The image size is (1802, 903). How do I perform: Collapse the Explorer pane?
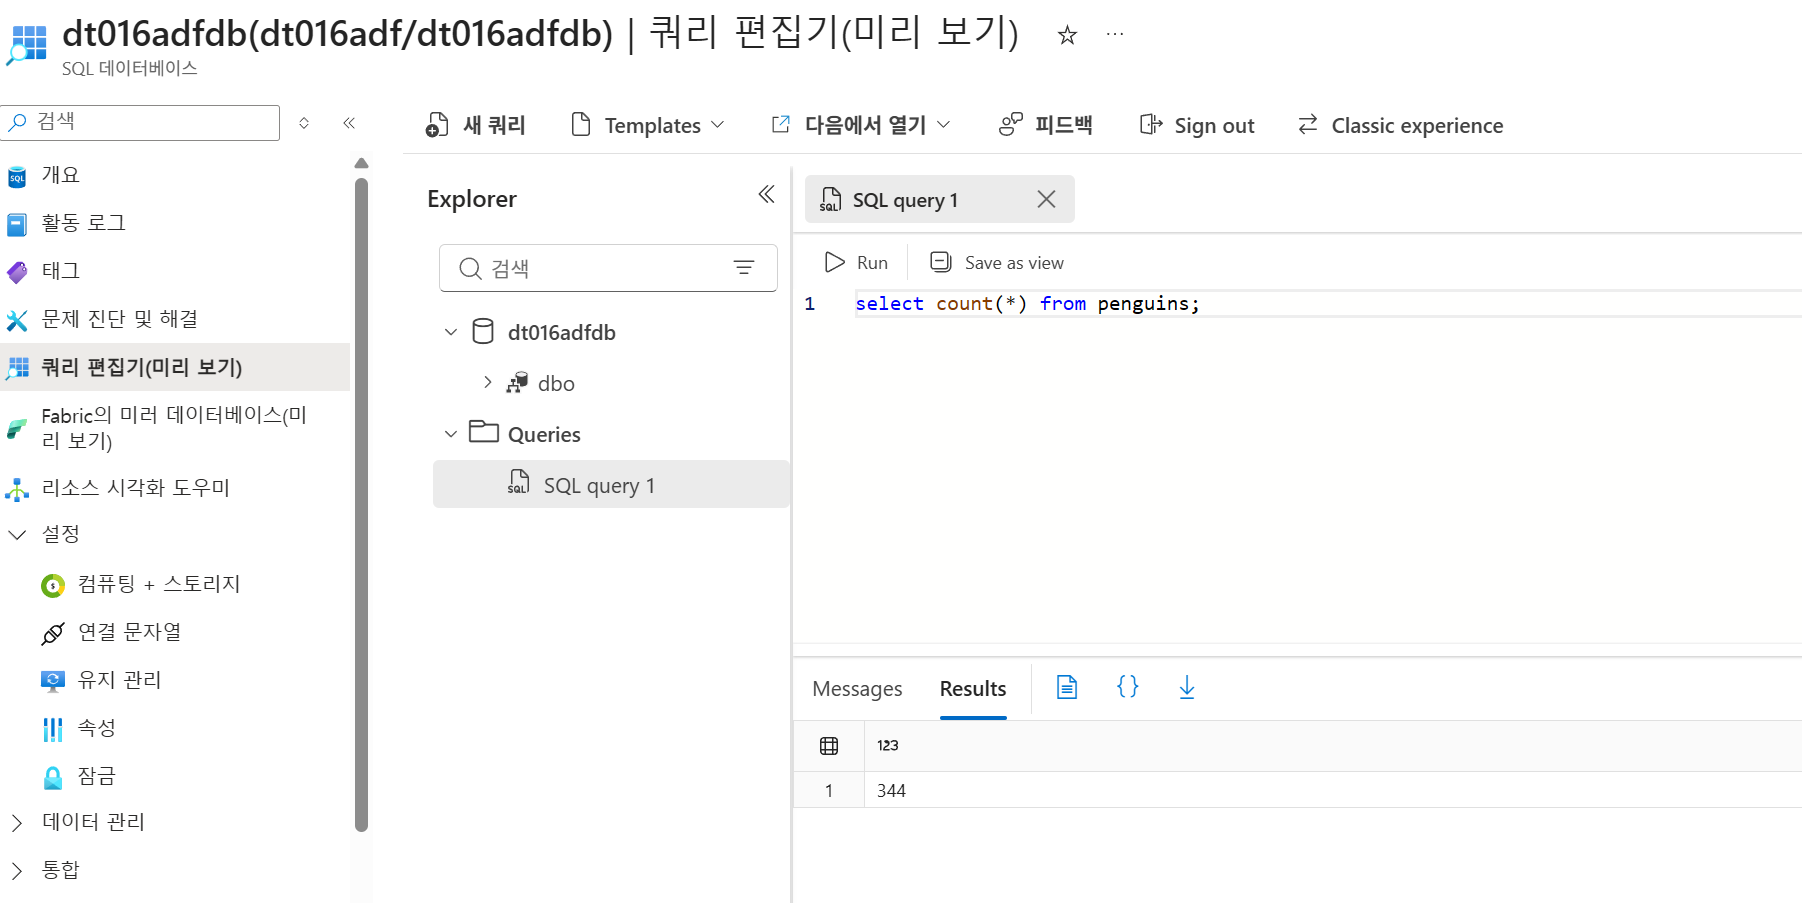click(766, 194)
